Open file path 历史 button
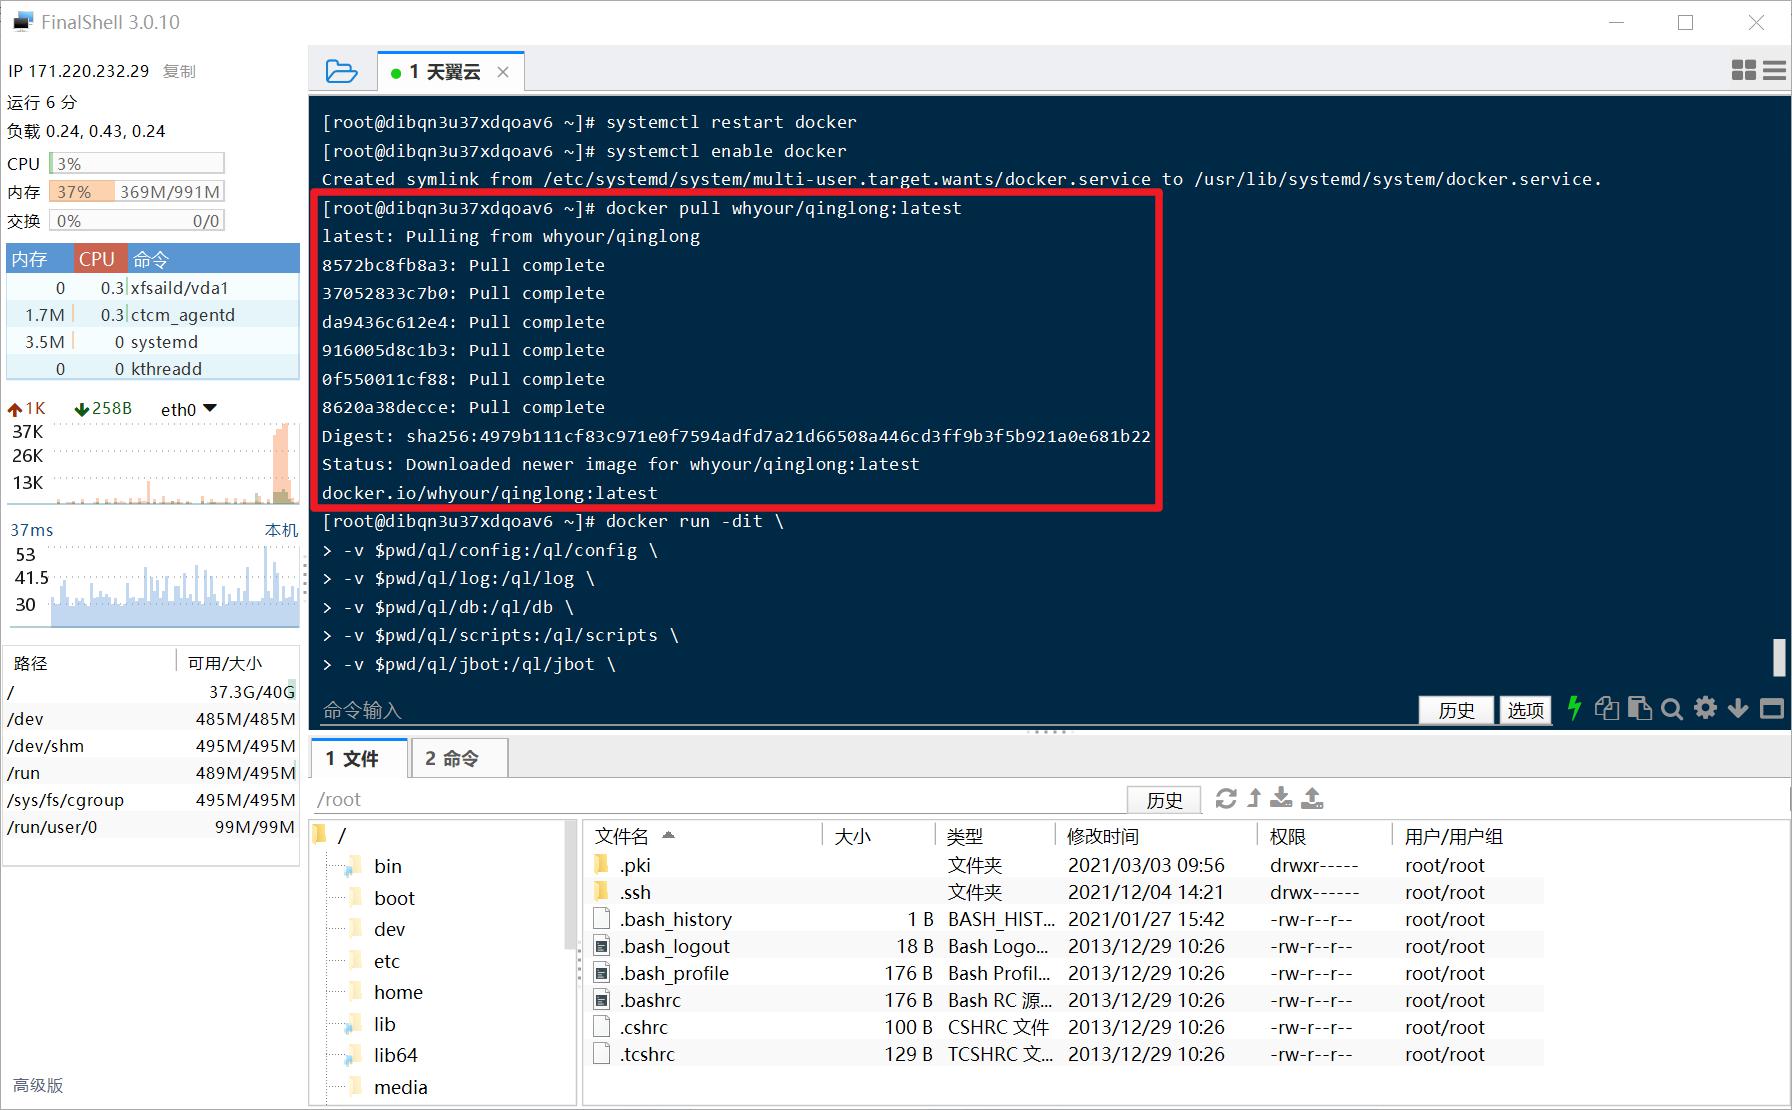Screen dimensions: 1792x1110 coord(1164,799)
